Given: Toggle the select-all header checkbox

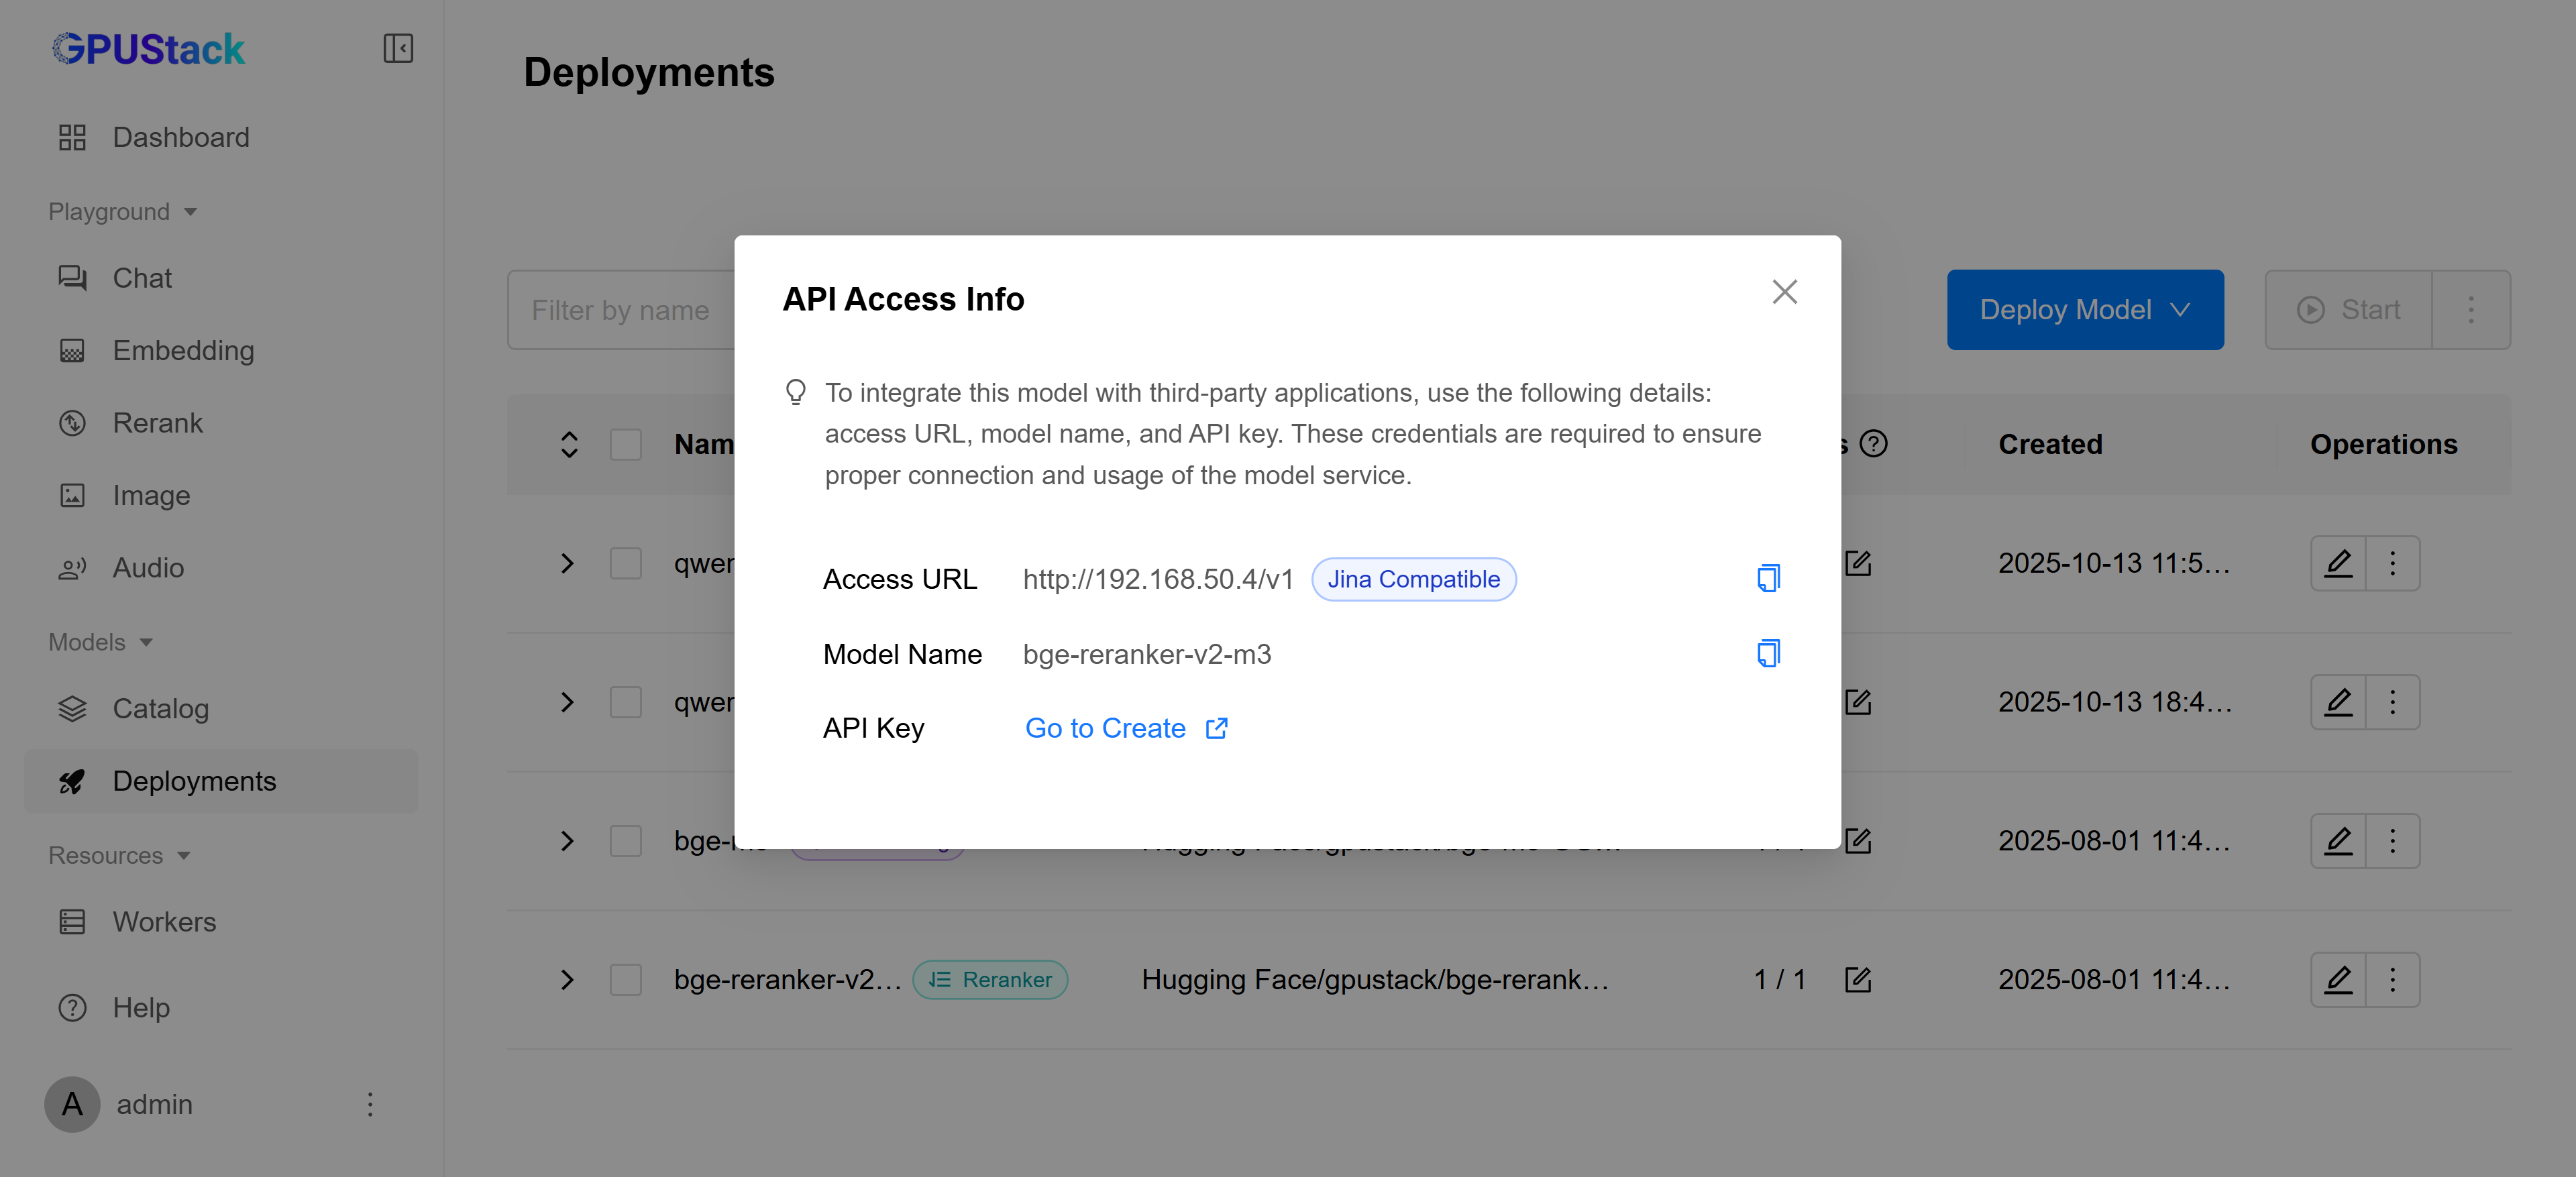Looking at the screenshot, I should tap(626, 444).
